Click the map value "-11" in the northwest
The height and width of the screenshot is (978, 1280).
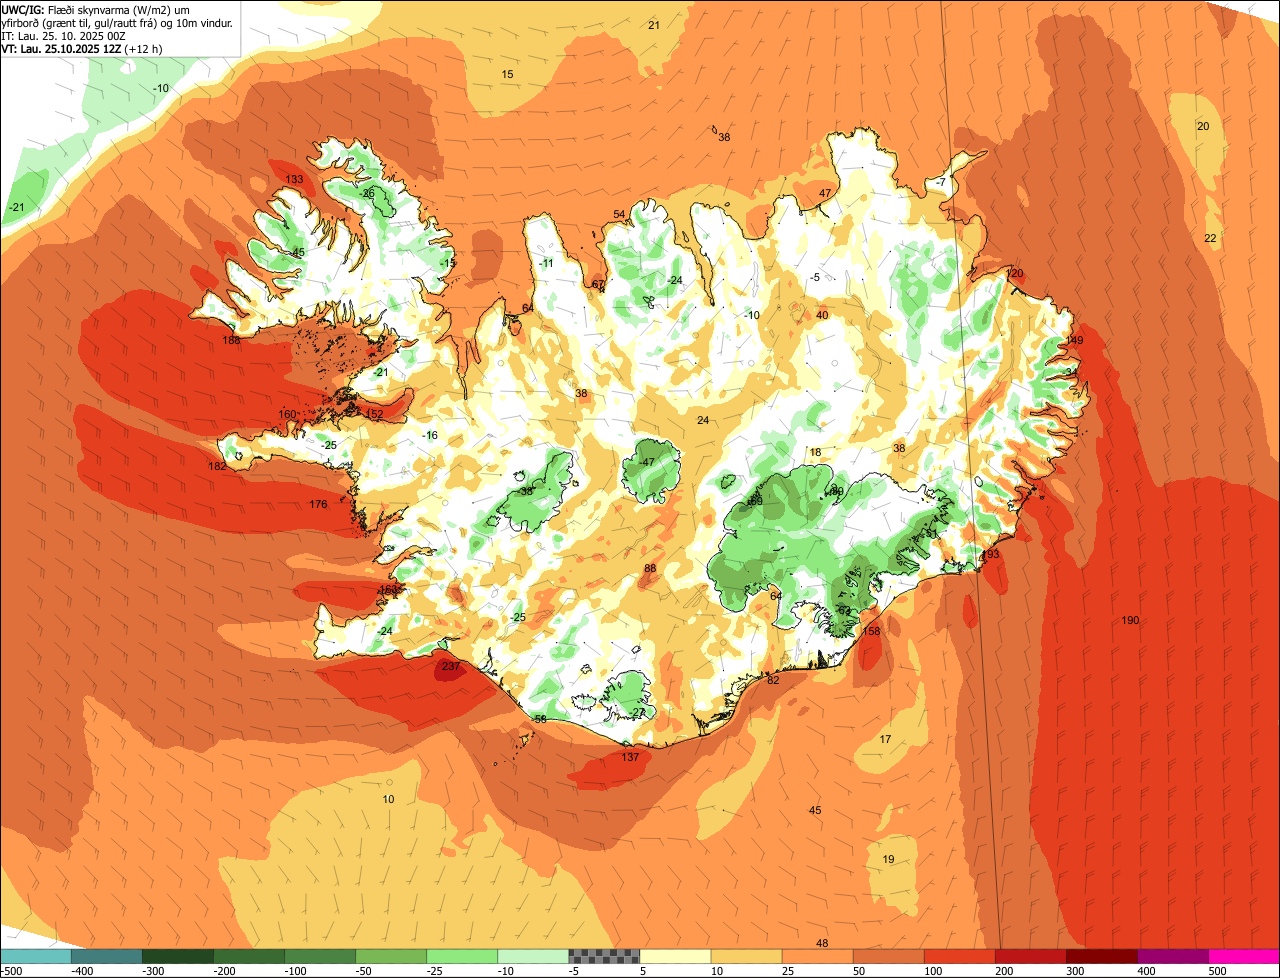coord(545,263)
